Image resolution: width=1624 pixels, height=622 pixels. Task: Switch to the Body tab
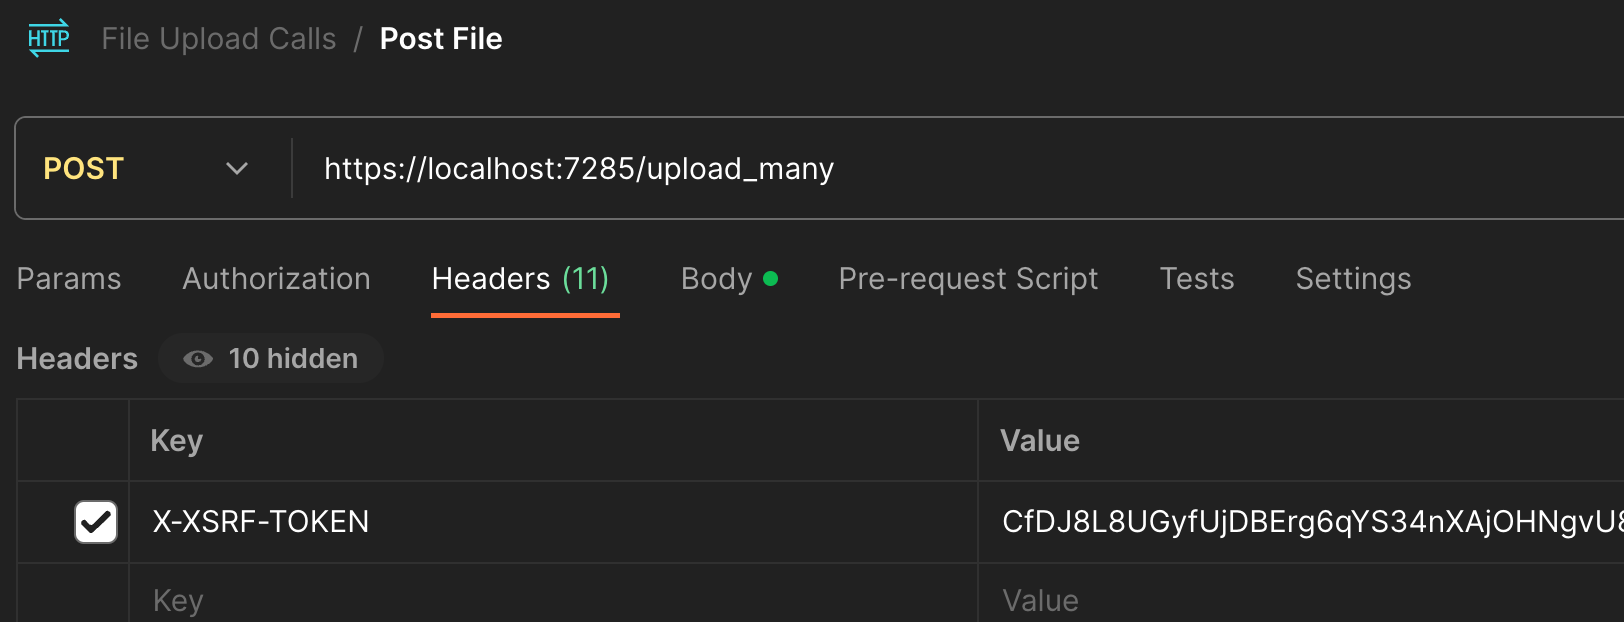pos(728,279)
